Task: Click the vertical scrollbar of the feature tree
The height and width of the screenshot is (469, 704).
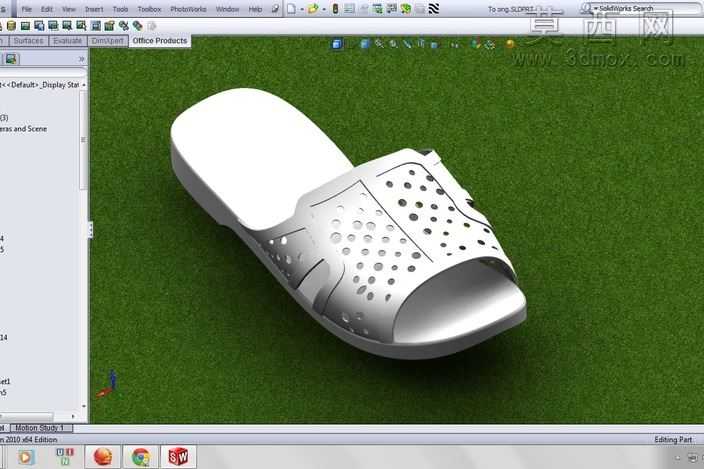Action: click(x=83, y=140)
